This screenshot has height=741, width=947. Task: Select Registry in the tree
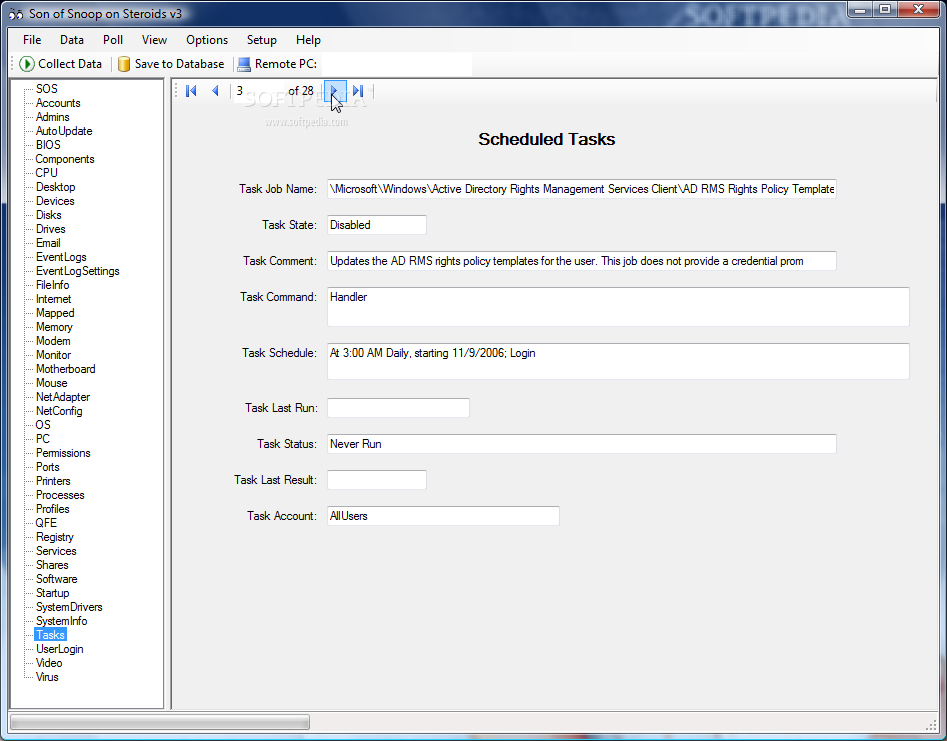click(55, 537)
